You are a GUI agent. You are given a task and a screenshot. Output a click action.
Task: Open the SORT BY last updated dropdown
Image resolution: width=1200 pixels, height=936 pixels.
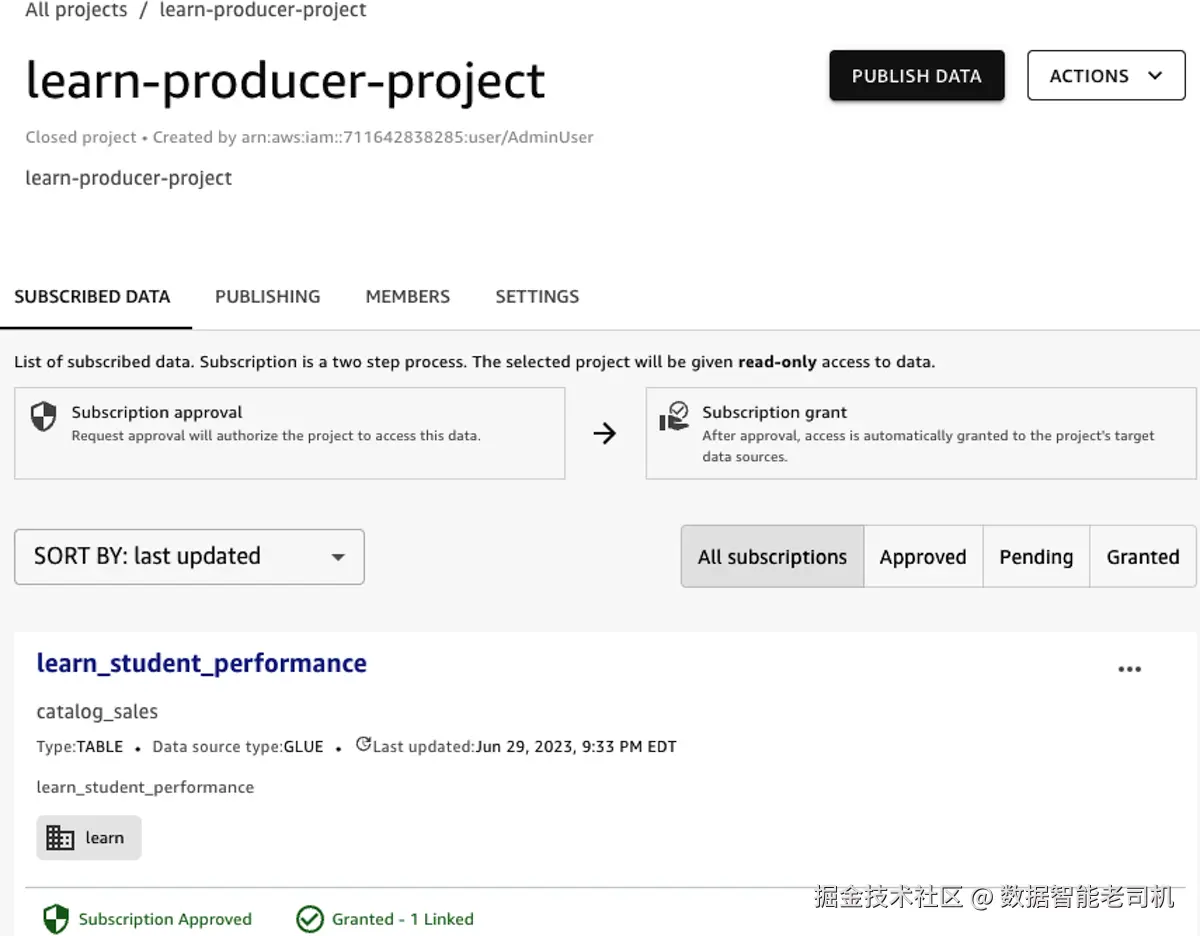point(189,557)
